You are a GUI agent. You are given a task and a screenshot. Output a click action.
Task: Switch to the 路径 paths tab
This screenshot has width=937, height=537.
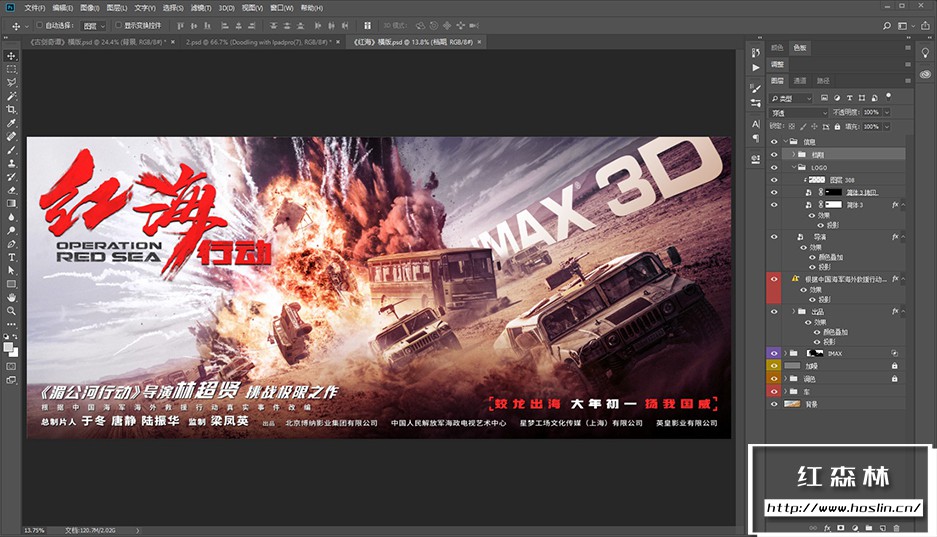coord(823,81)
